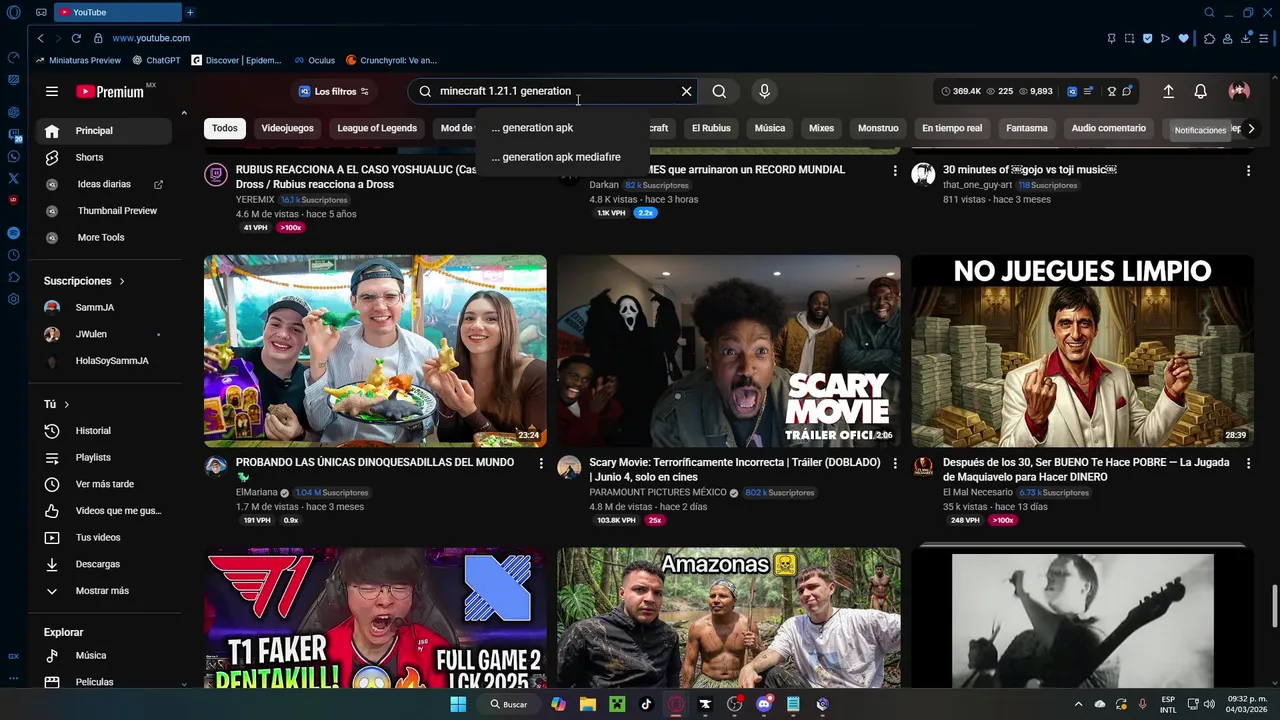Click the search magnifier button
Image resolution: width=1280 pixels, height=720 pixels.
coord(719,91)
